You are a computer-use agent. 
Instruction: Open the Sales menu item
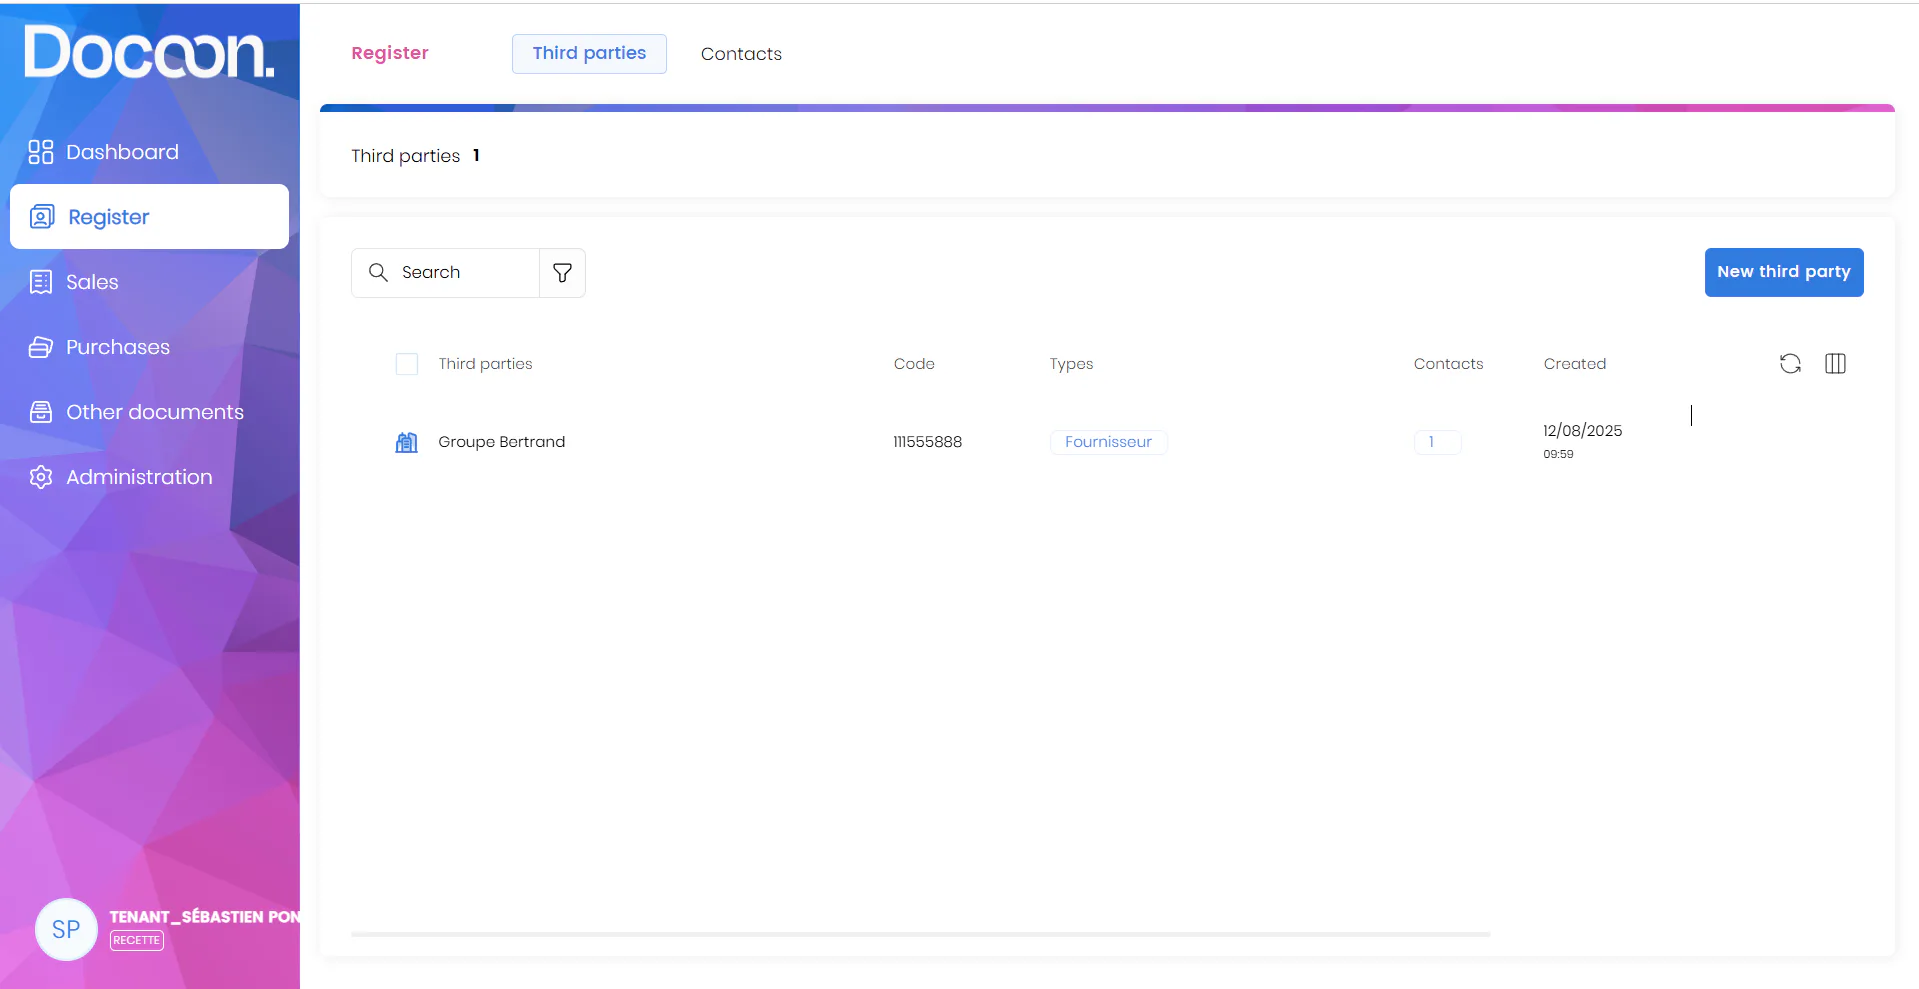point(92,282)
